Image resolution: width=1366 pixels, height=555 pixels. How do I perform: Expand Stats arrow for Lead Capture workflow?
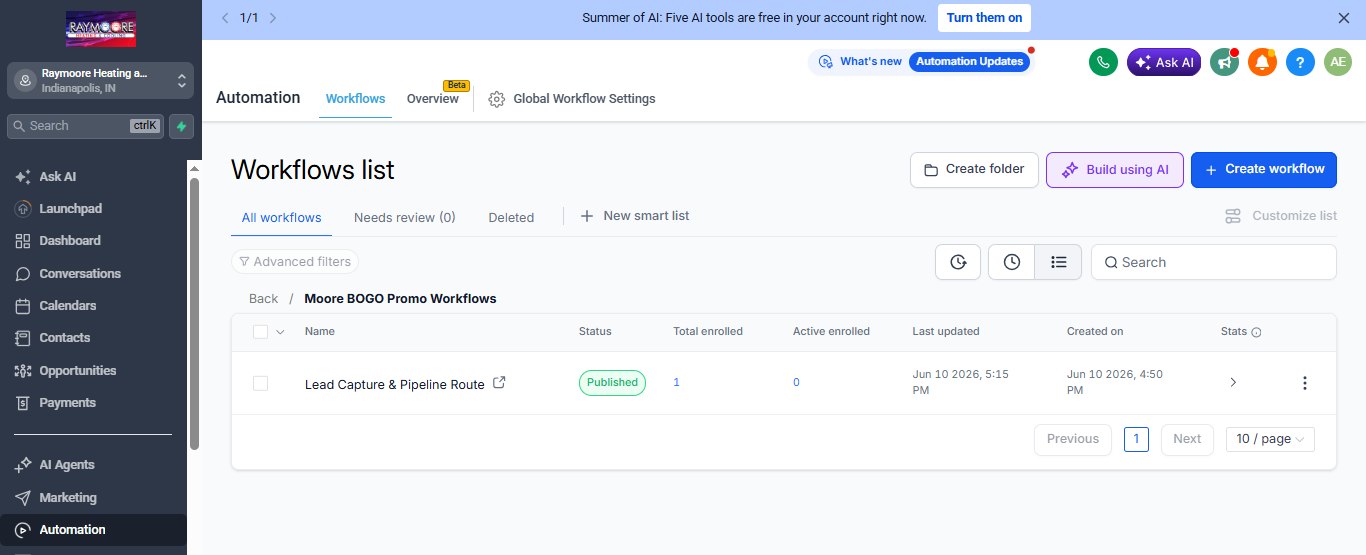point(1233,383)
